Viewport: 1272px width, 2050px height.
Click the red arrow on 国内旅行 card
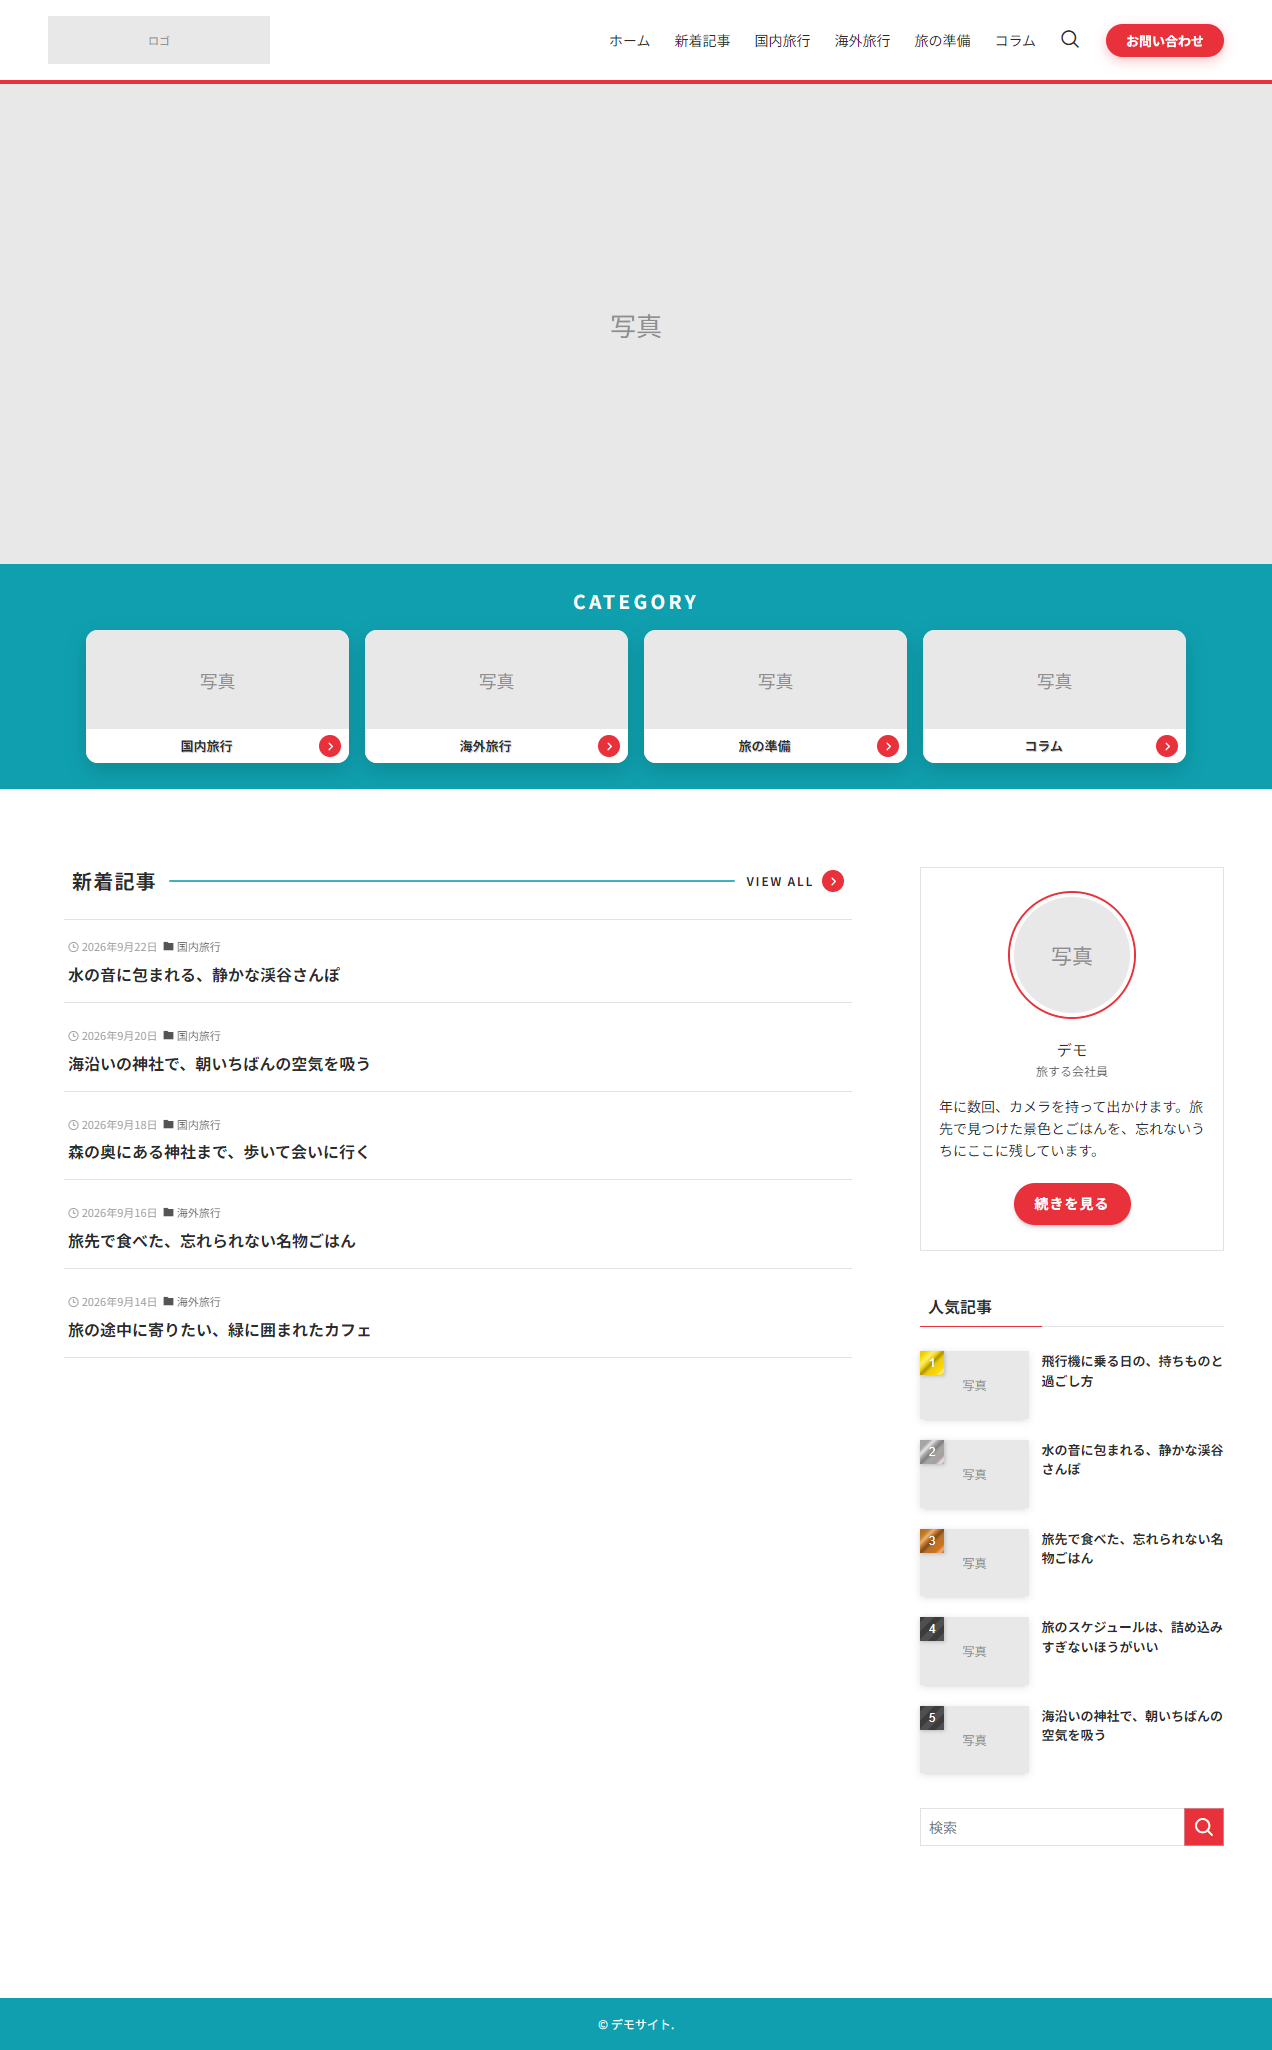(x=330, y=746)
